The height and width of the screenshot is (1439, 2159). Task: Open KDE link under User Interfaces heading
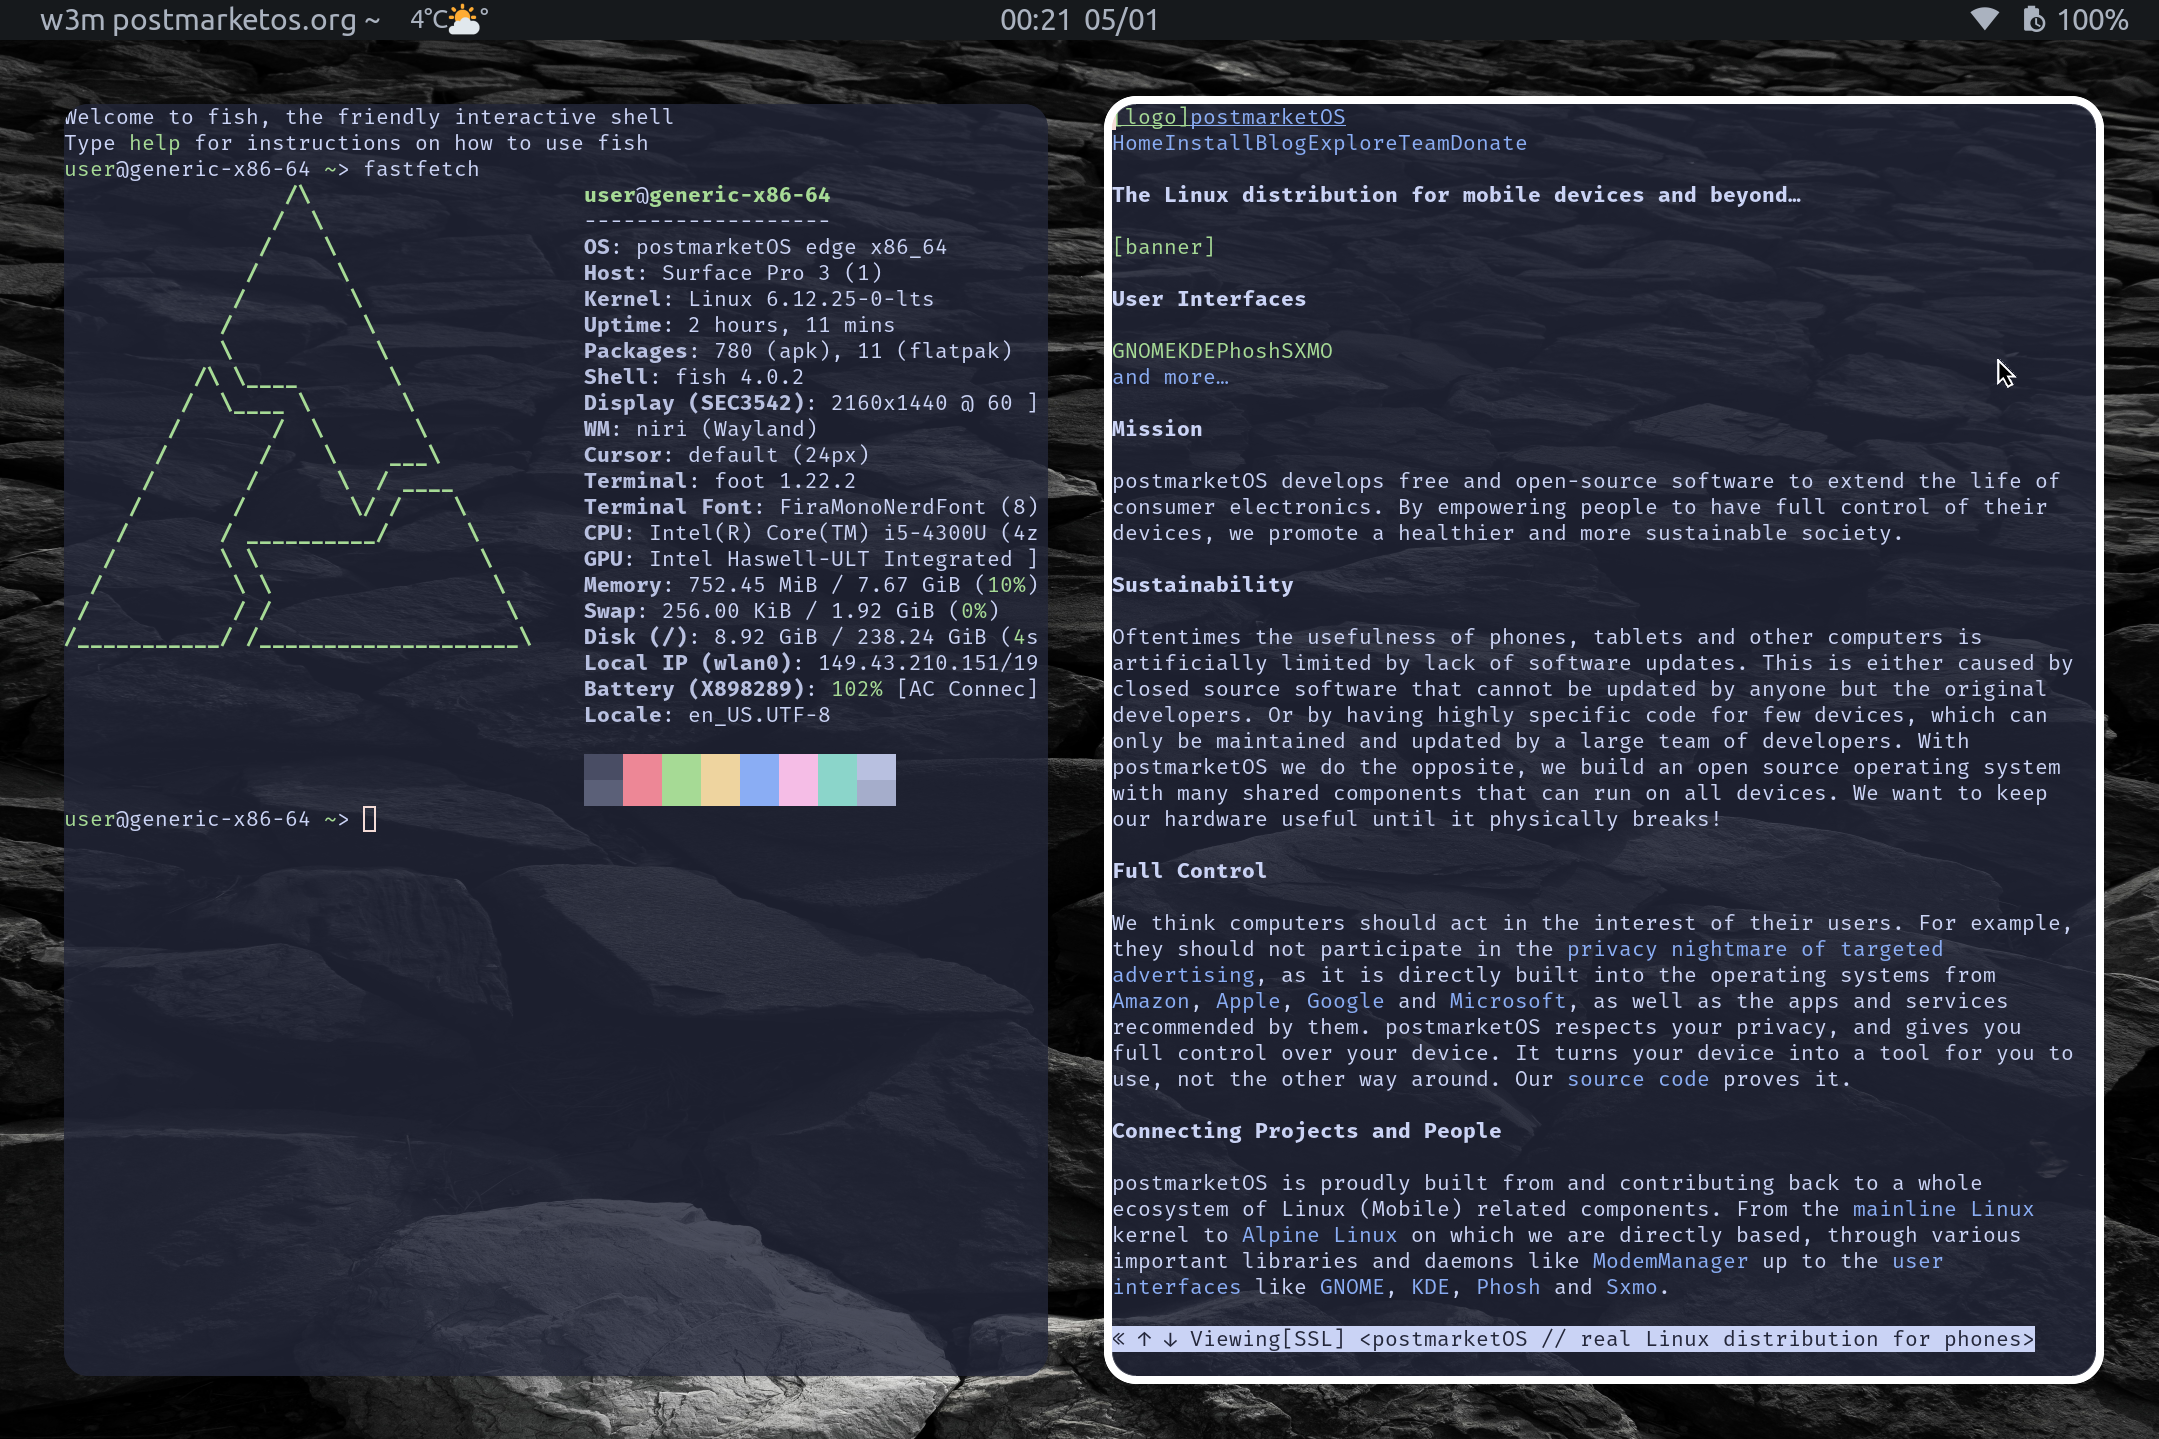[1197, 351]
